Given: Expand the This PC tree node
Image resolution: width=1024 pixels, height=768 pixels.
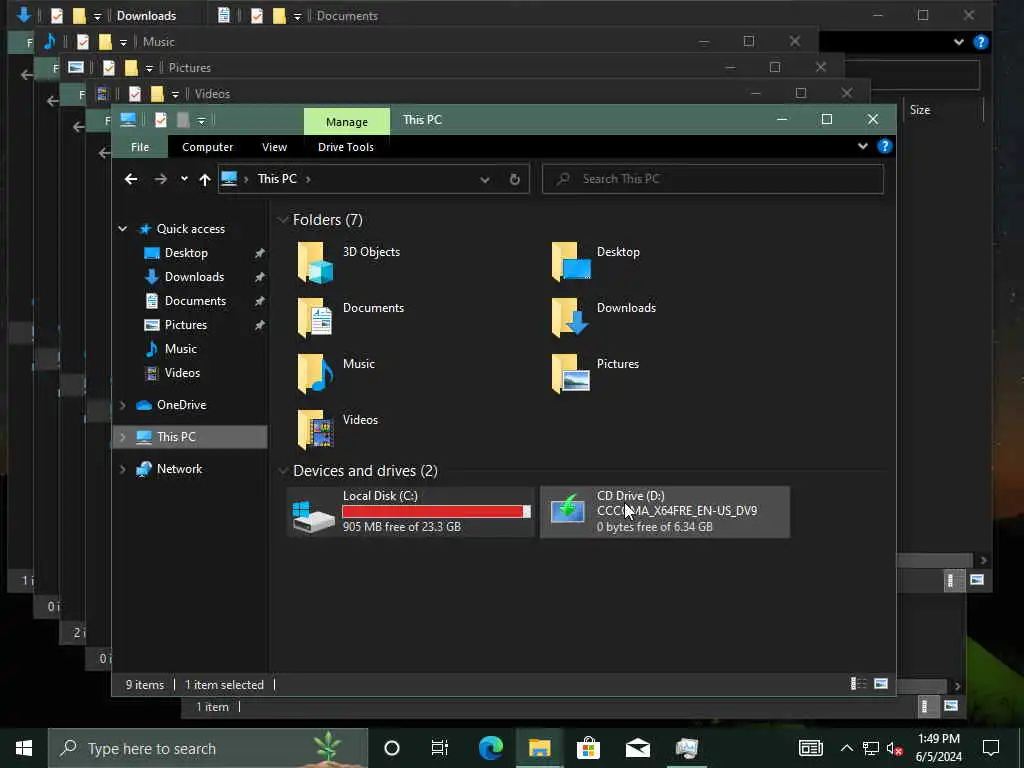Looking at the screenshot, I should (122, 437).
